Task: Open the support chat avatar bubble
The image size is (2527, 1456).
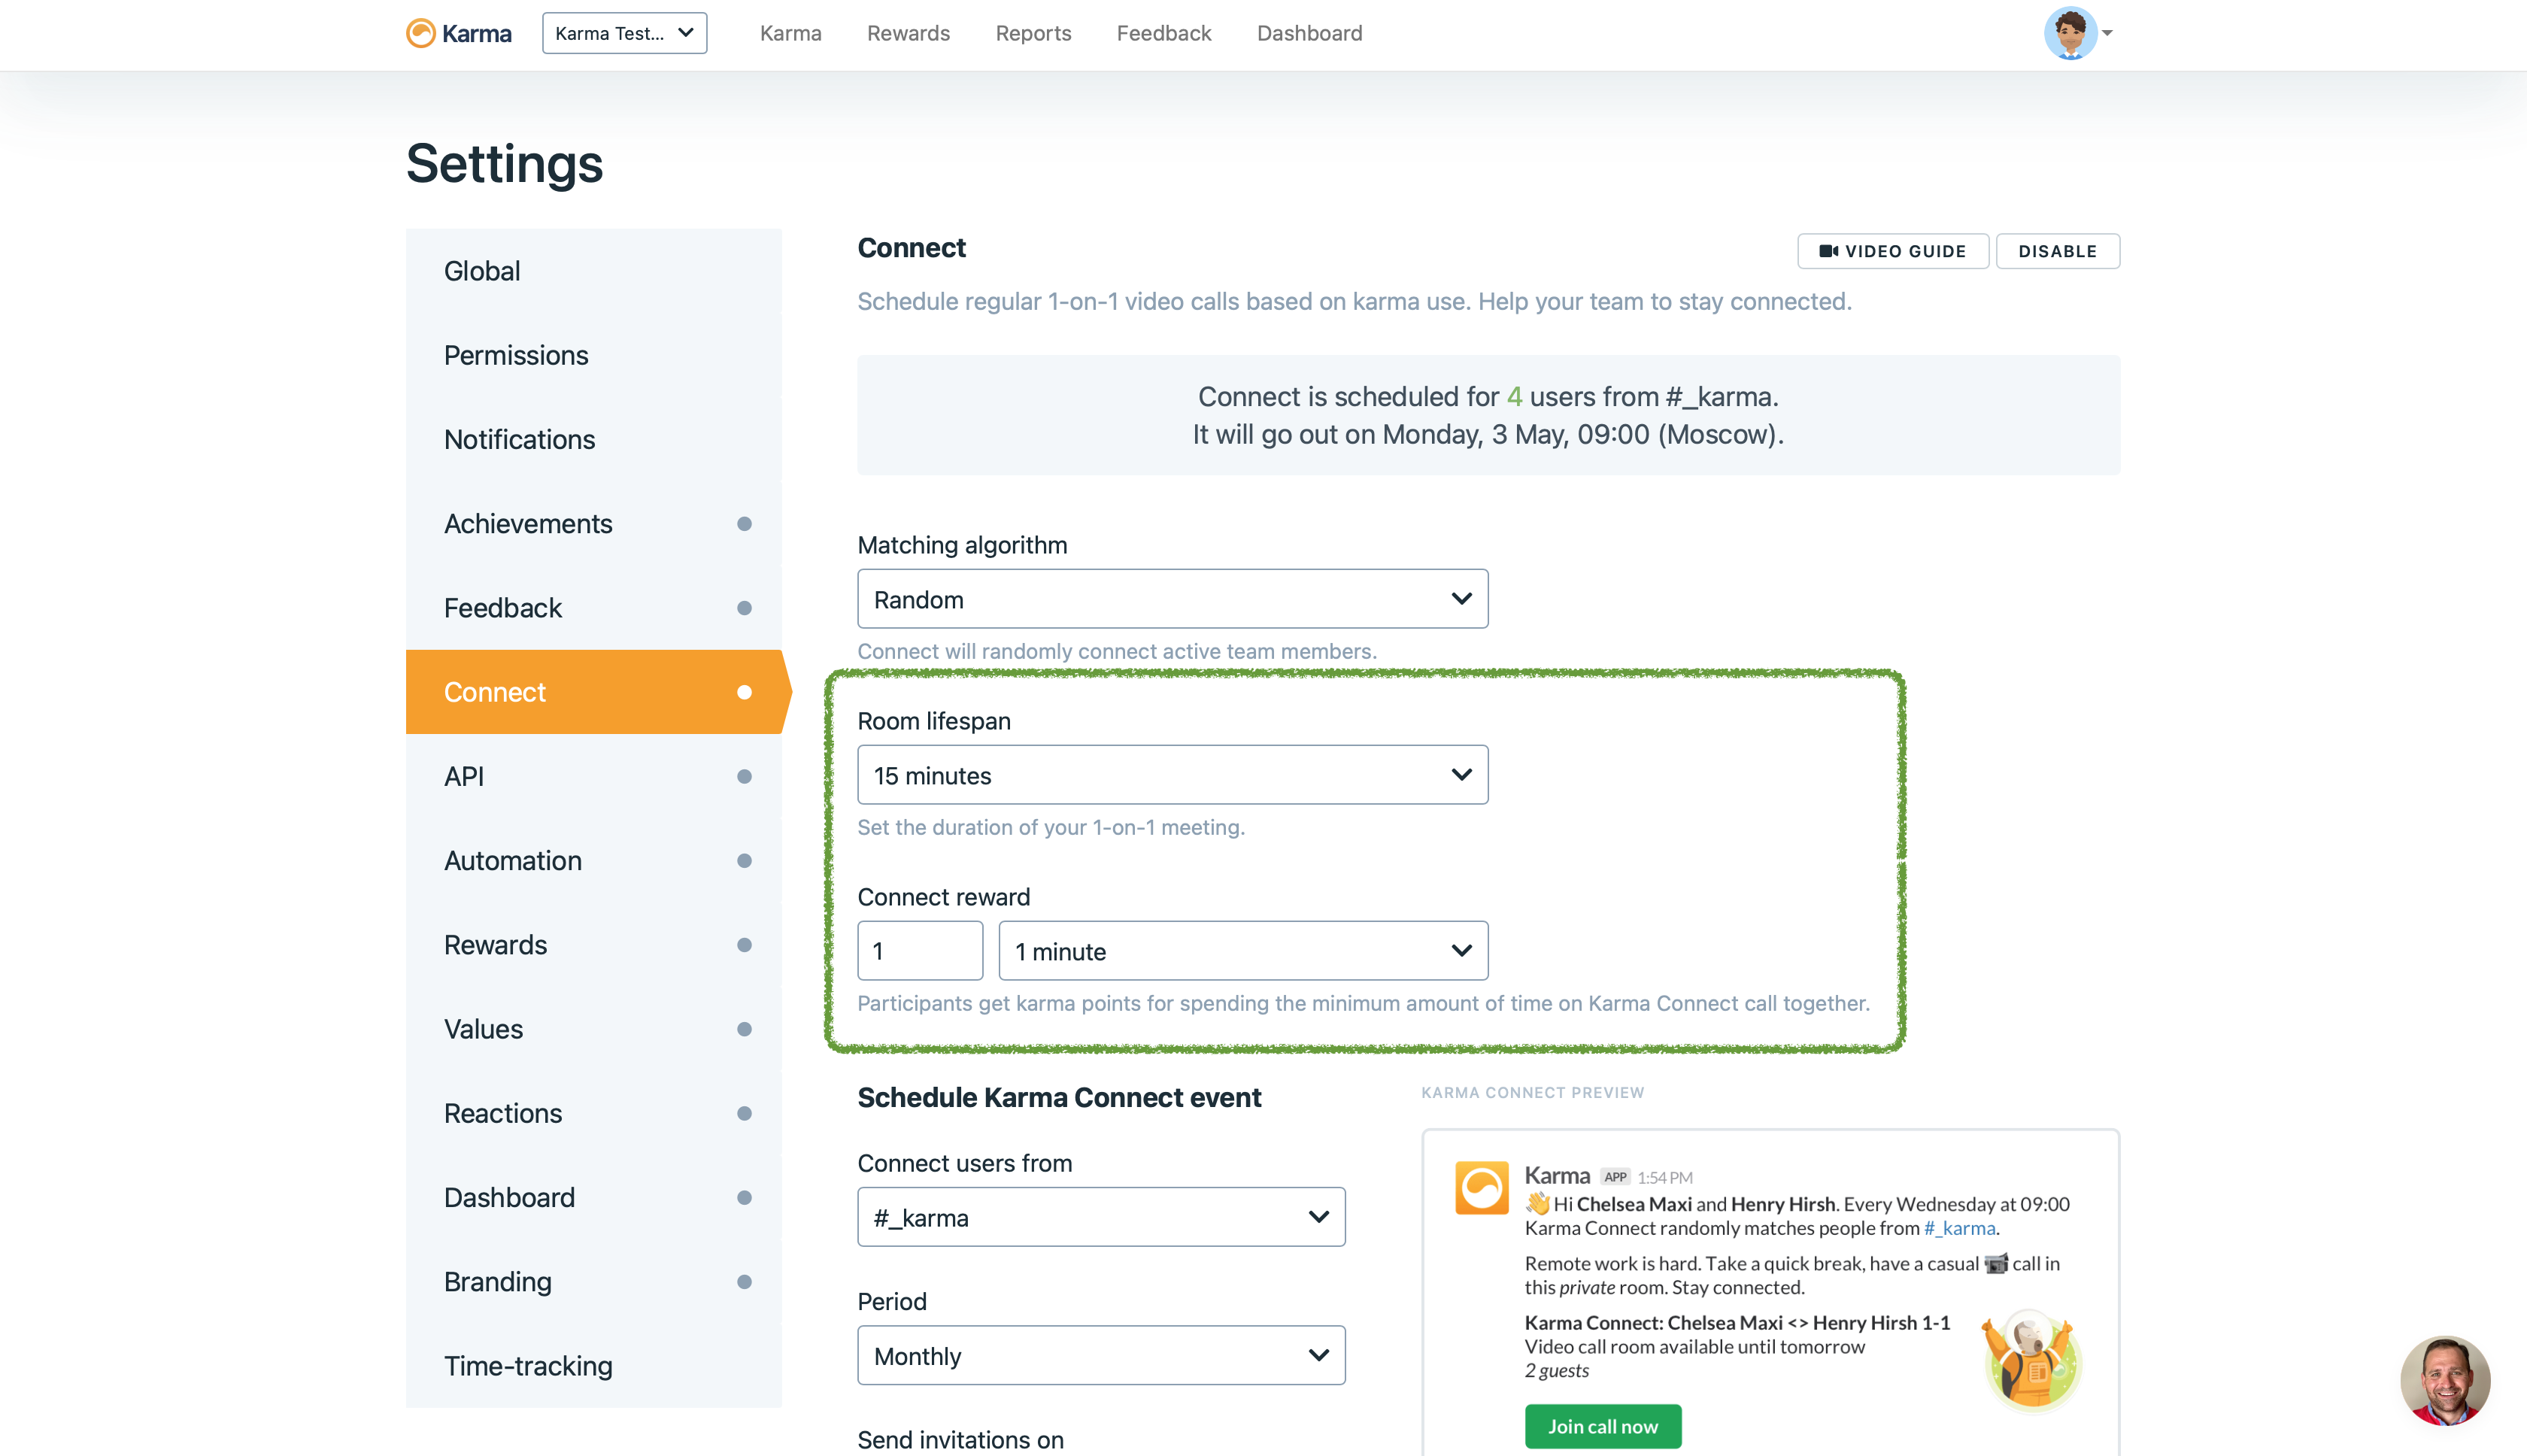Action: [x=2444, y=1379]
